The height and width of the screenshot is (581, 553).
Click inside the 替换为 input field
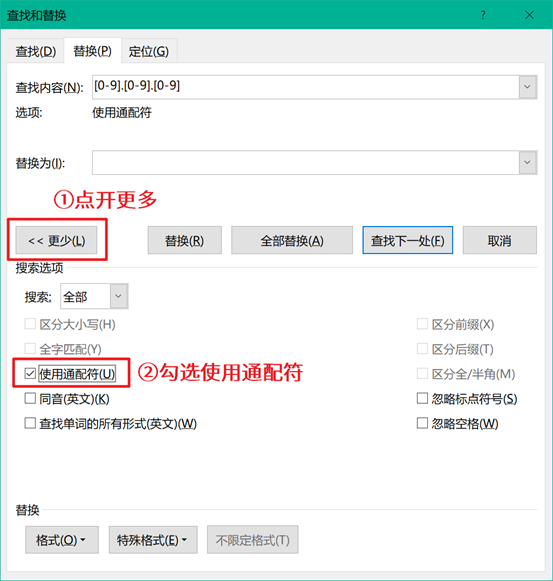pyautogui.click(x=305, y=162)
